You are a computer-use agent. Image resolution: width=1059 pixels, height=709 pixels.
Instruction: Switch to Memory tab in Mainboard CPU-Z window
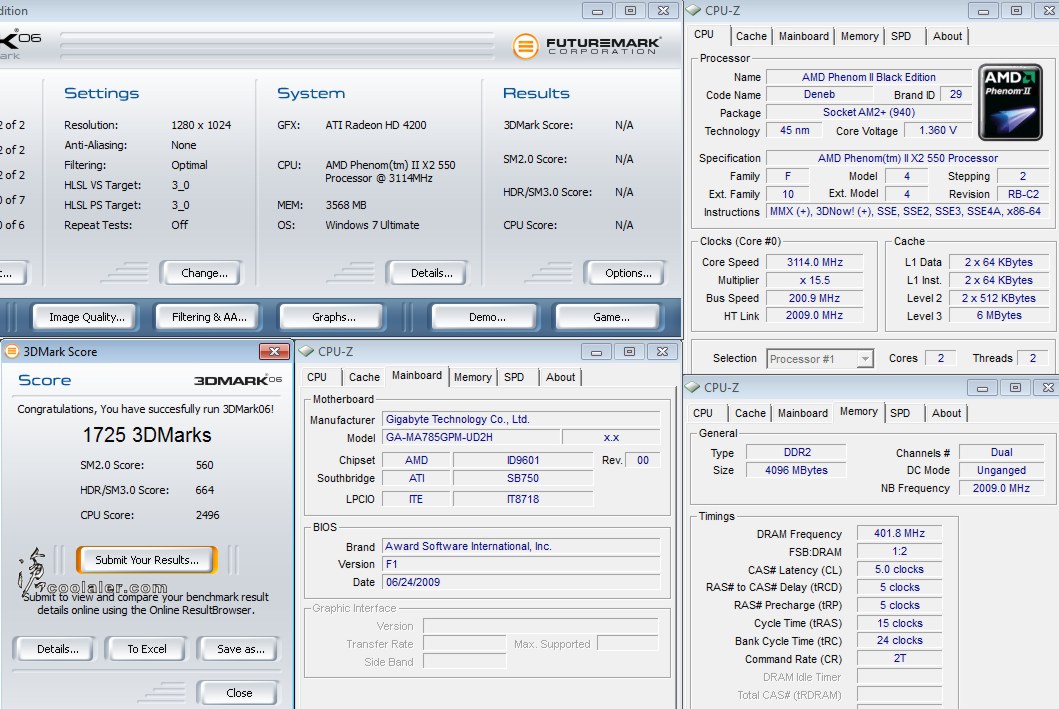[473, 377]
